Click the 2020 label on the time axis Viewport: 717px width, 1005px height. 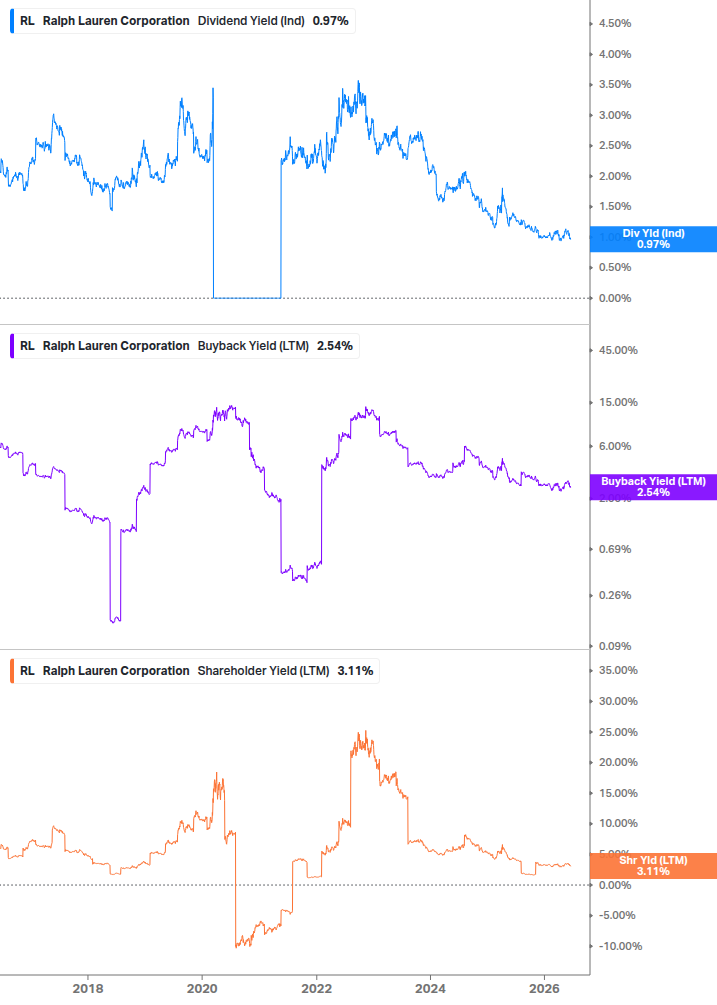(x=202, y=988)
